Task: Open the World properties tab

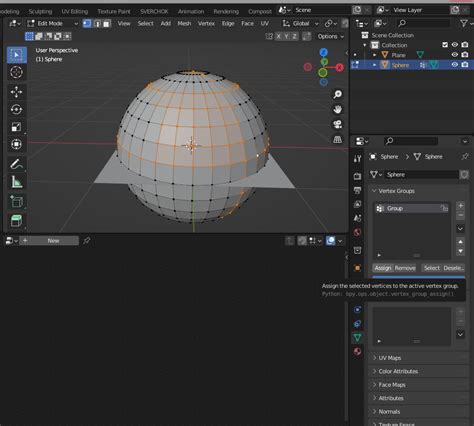Action: [x=357, y=232]
